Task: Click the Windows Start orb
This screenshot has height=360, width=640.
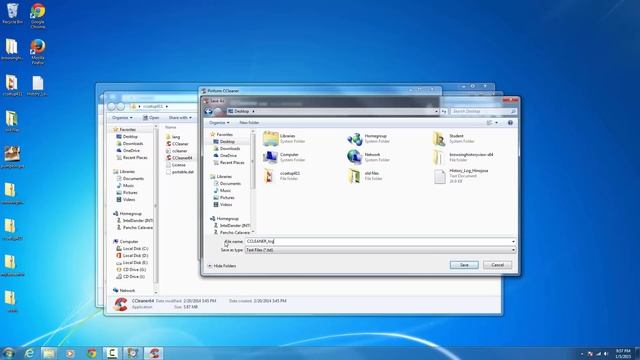Action: pos(9,353)
